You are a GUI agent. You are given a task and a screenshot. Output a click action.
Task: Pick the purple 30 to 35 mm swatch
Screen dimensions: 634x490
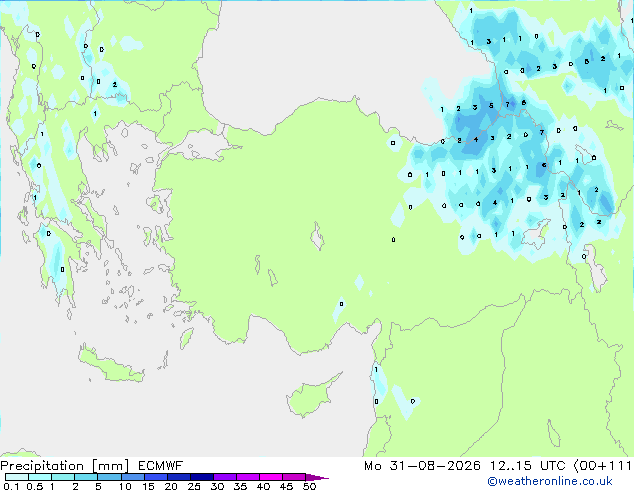225,477
